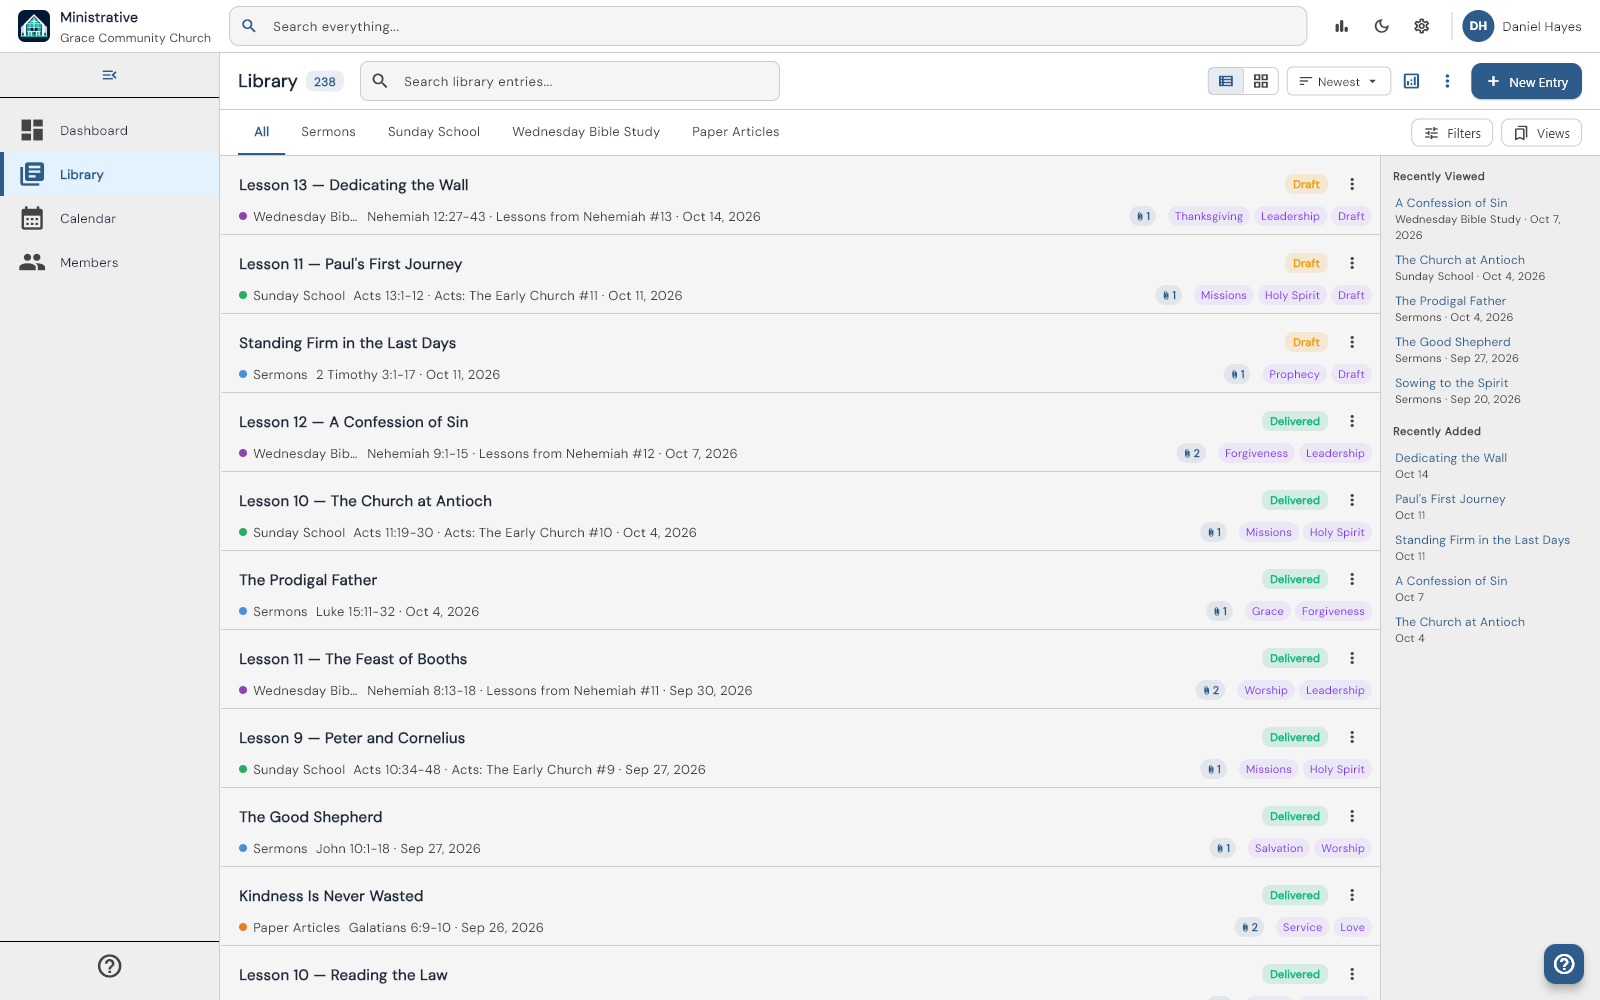Screen dimensions: 1600x1000
Task: Click the Thanksgiving tag on Lesson 13
Action: pyautogui.click(x=1209, y=216)
